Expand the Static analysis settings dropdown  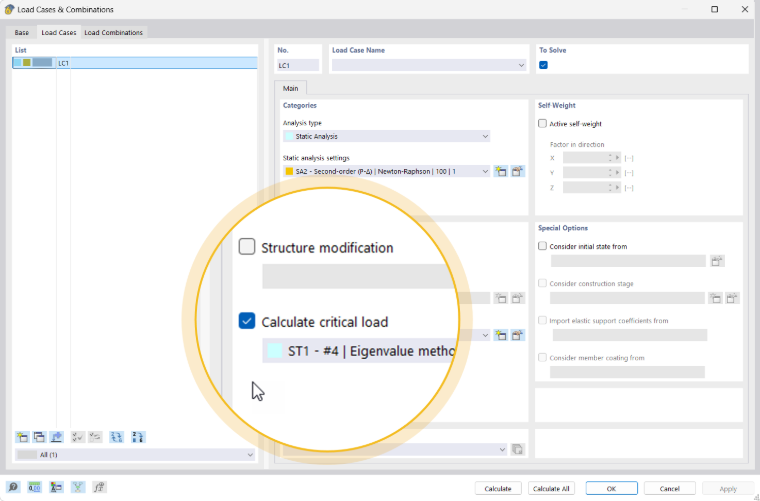click(x=485, y=171)
